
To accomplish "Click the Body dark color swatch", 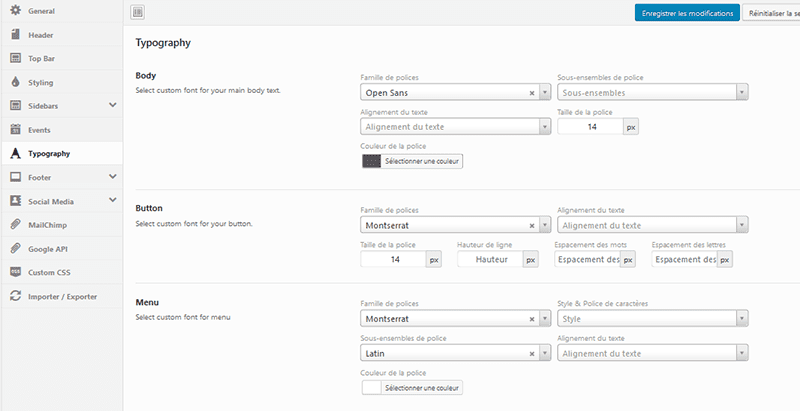I will point(371,161).
